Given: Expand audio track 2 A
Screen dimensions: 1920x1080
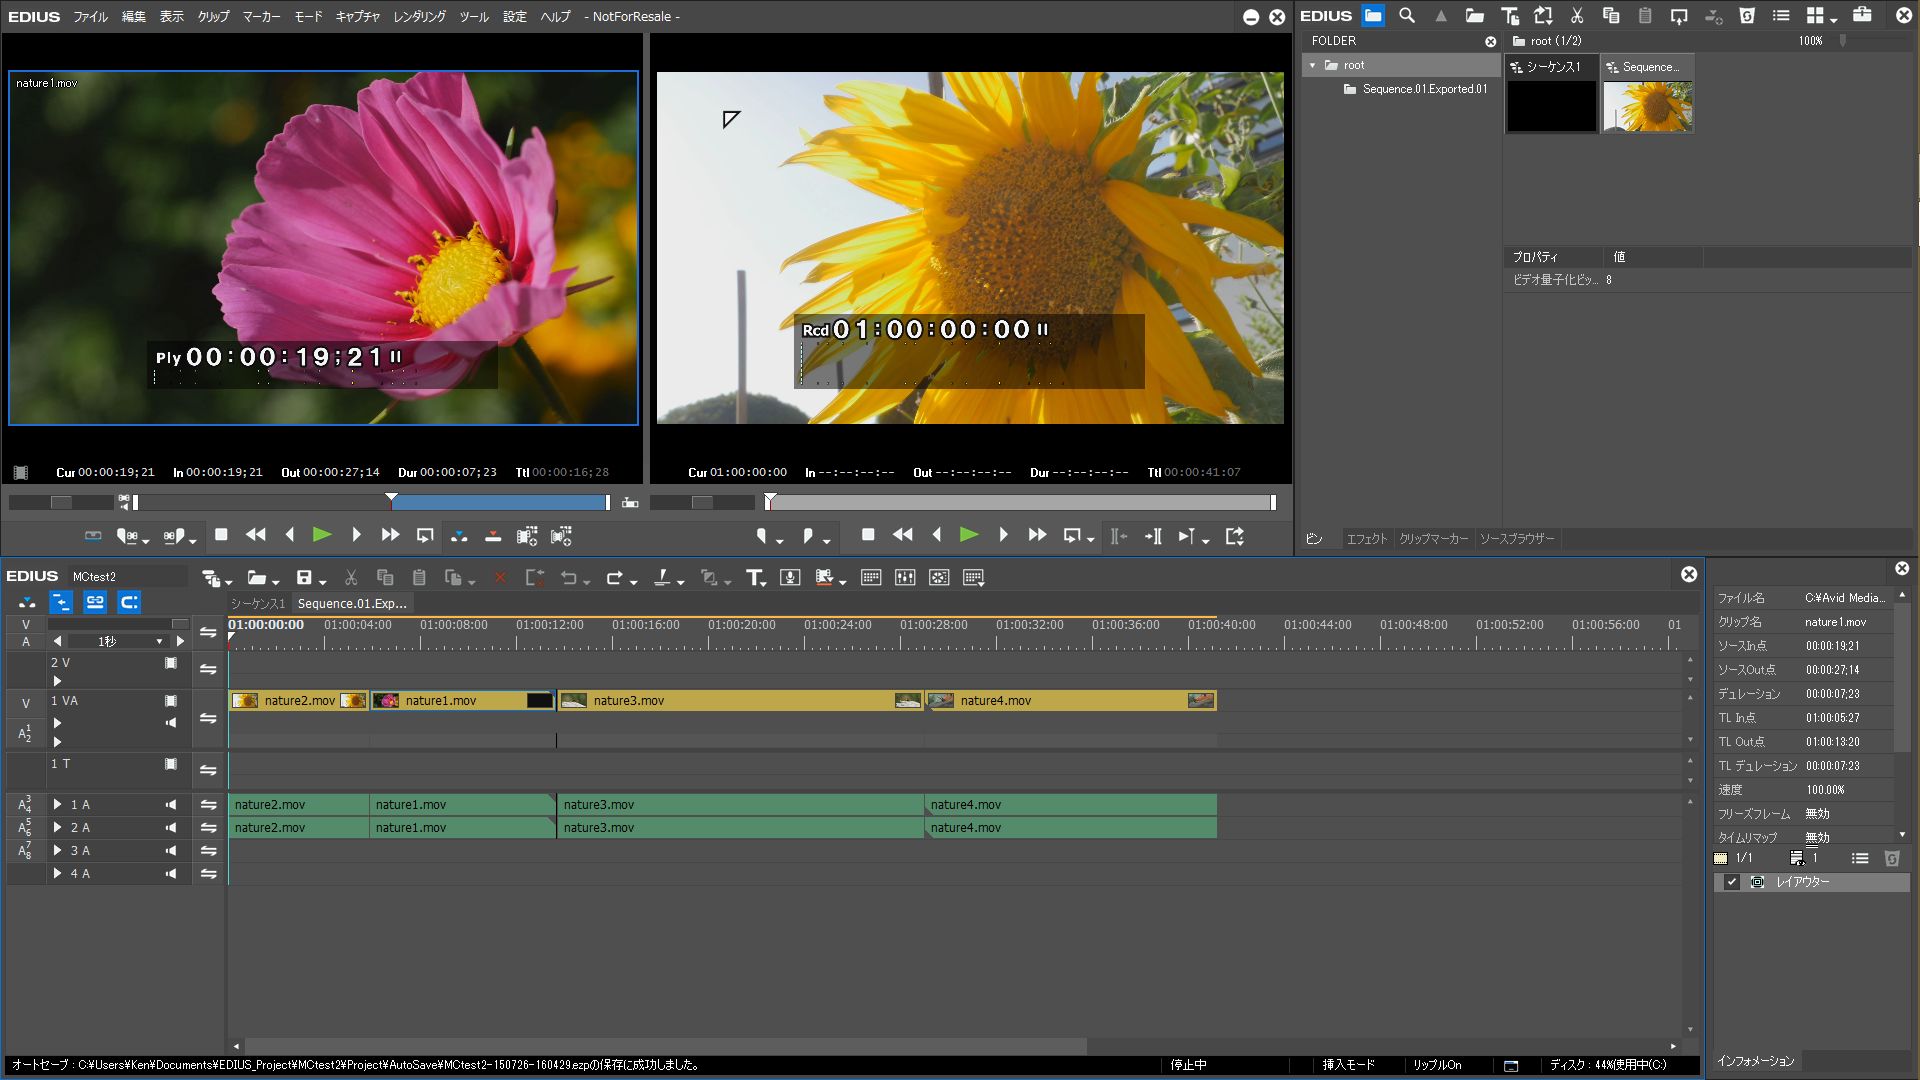Looking at the screenshot, I should 57,828.
